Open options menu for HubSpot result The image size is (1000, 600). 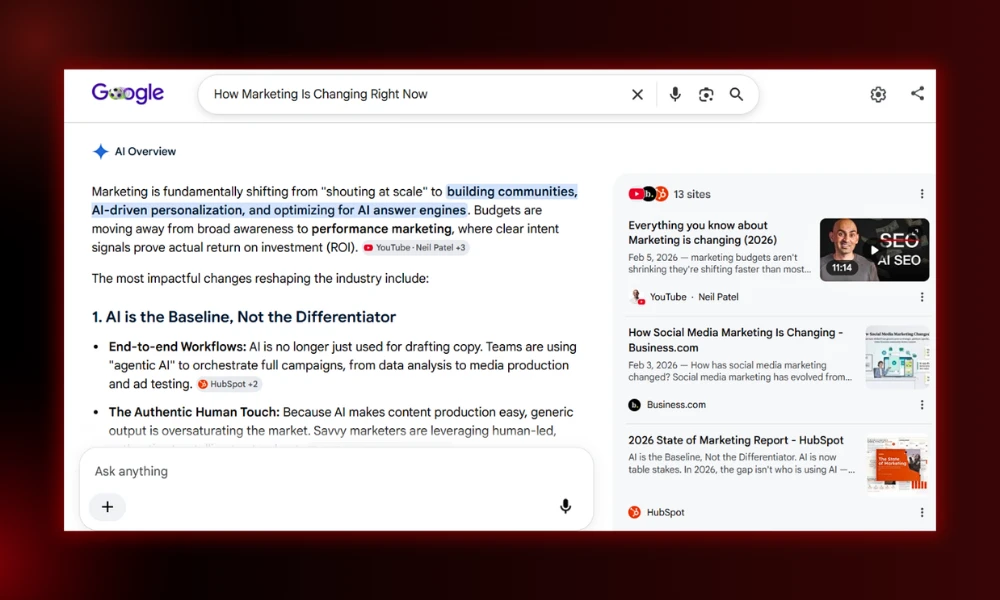pyautogui.click(x=922, y=513)
